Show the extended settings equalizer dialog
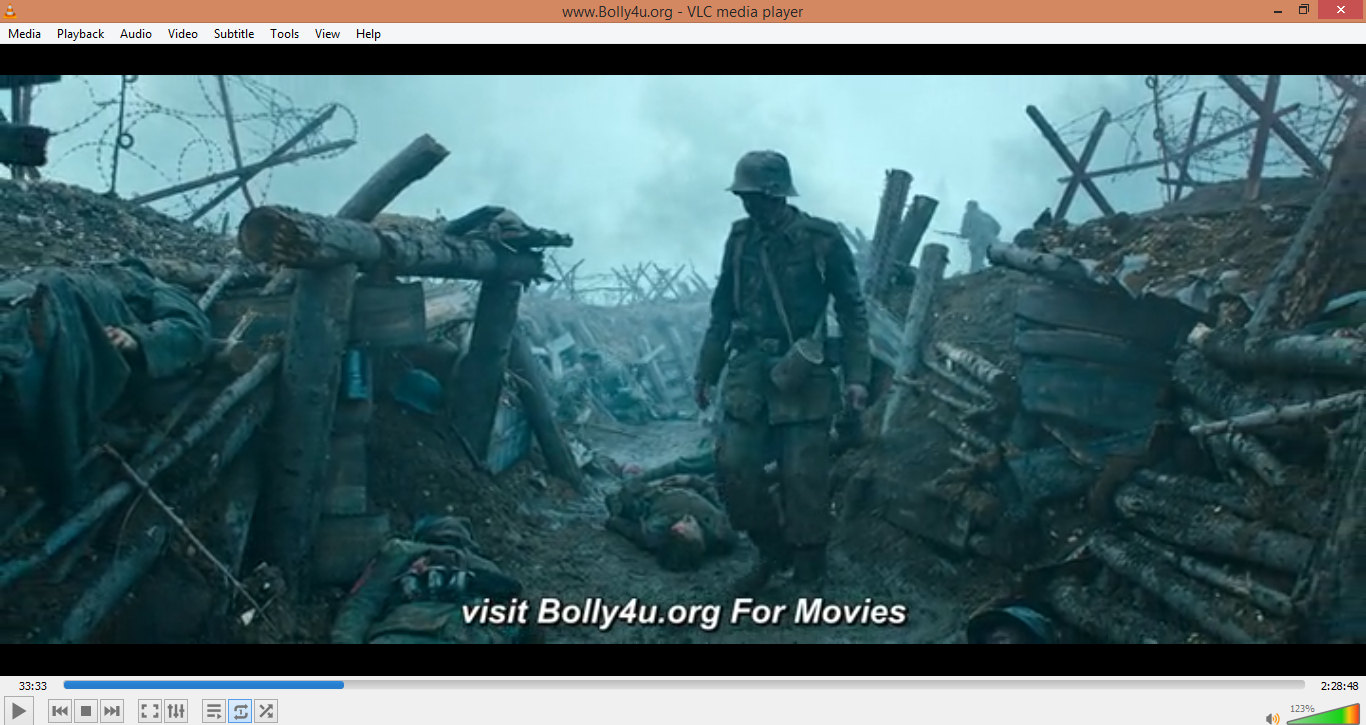The image size is (1366, 725). pos(176,712)
